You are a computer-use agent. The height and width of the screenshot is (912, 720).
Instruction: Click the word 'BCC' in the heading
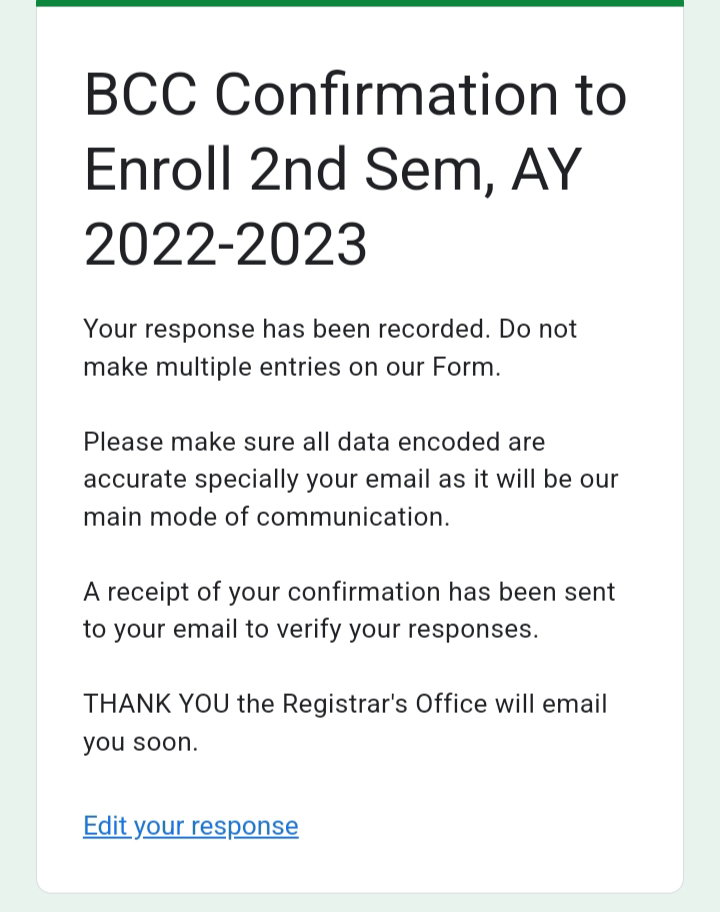(141, 94)
